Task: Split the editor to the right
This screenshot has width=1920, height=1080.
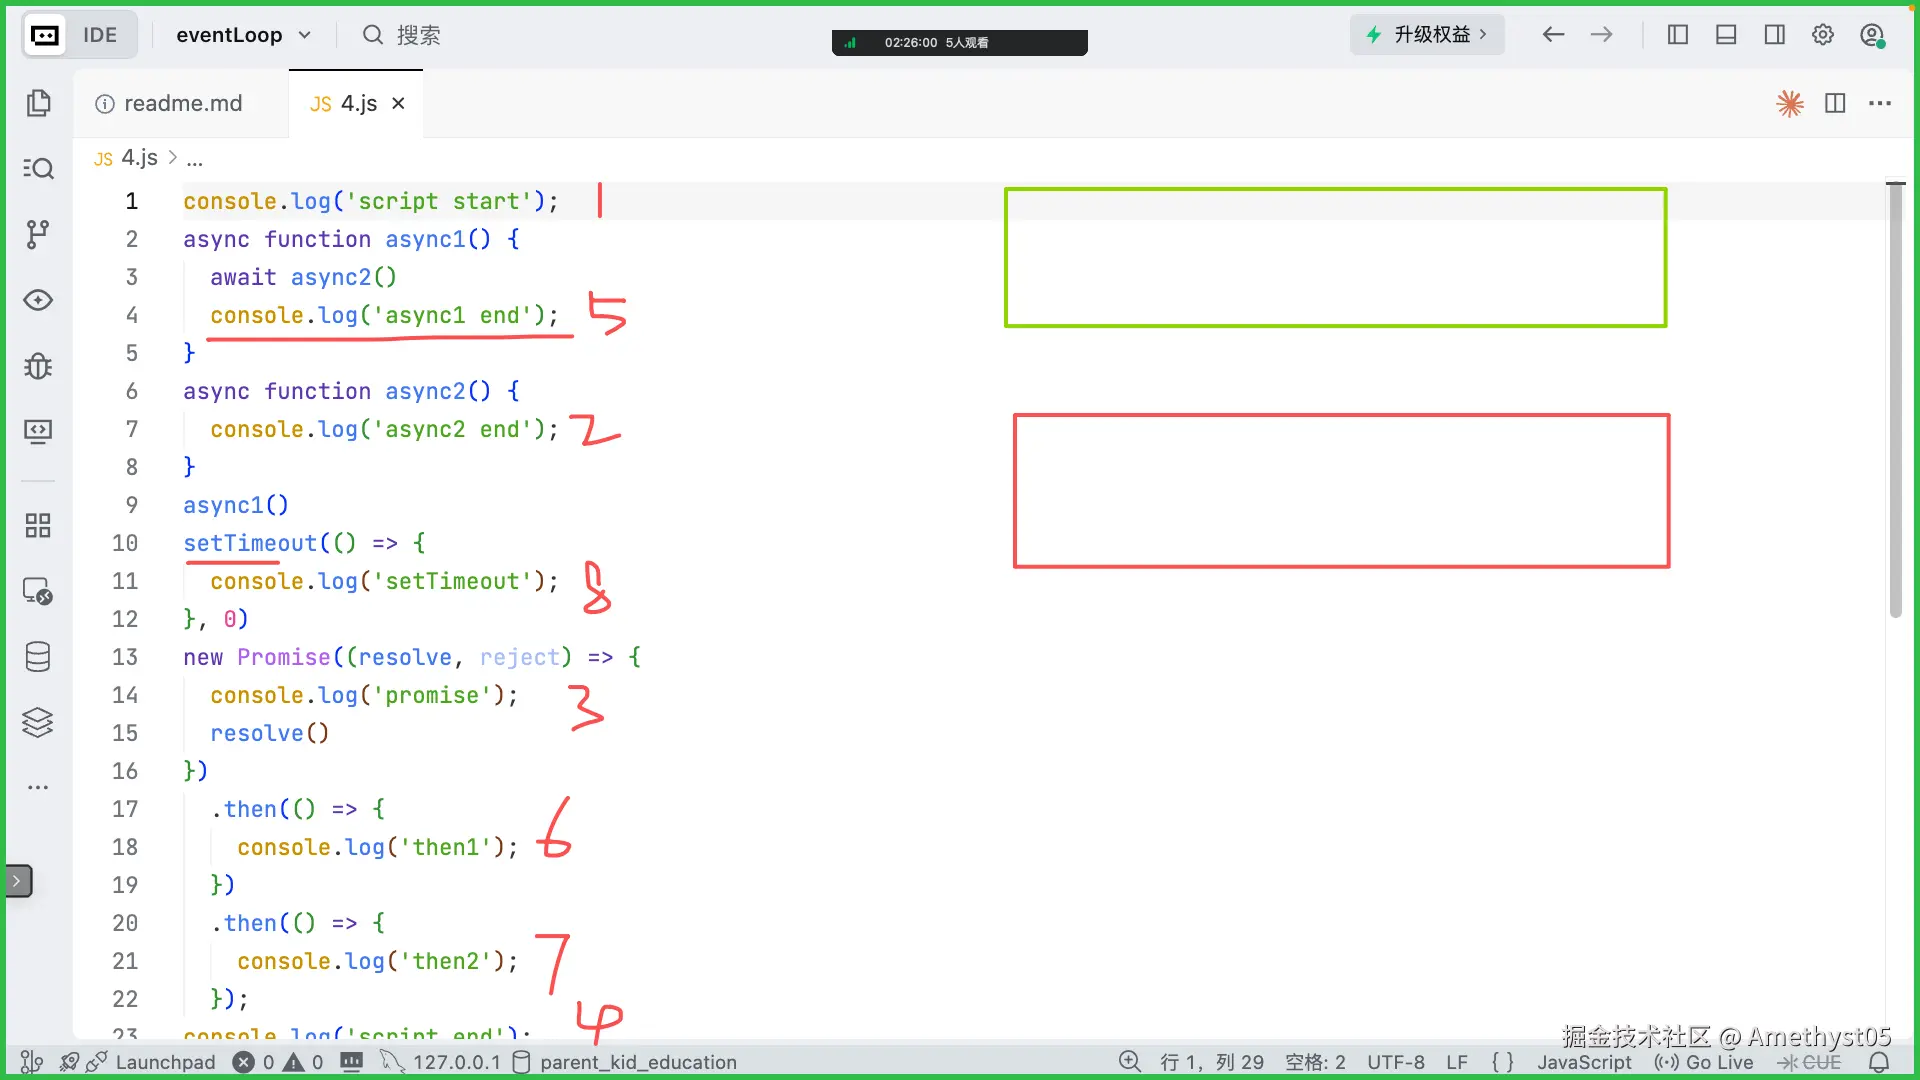Action: (1835, 103)
